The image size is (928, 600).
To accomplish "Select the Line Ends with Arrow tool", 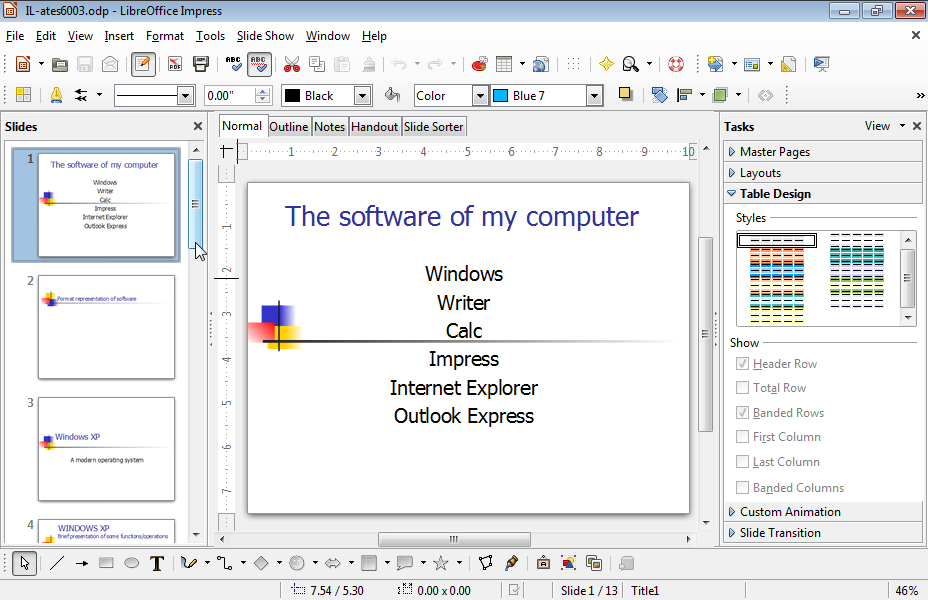I will point(82,563).
